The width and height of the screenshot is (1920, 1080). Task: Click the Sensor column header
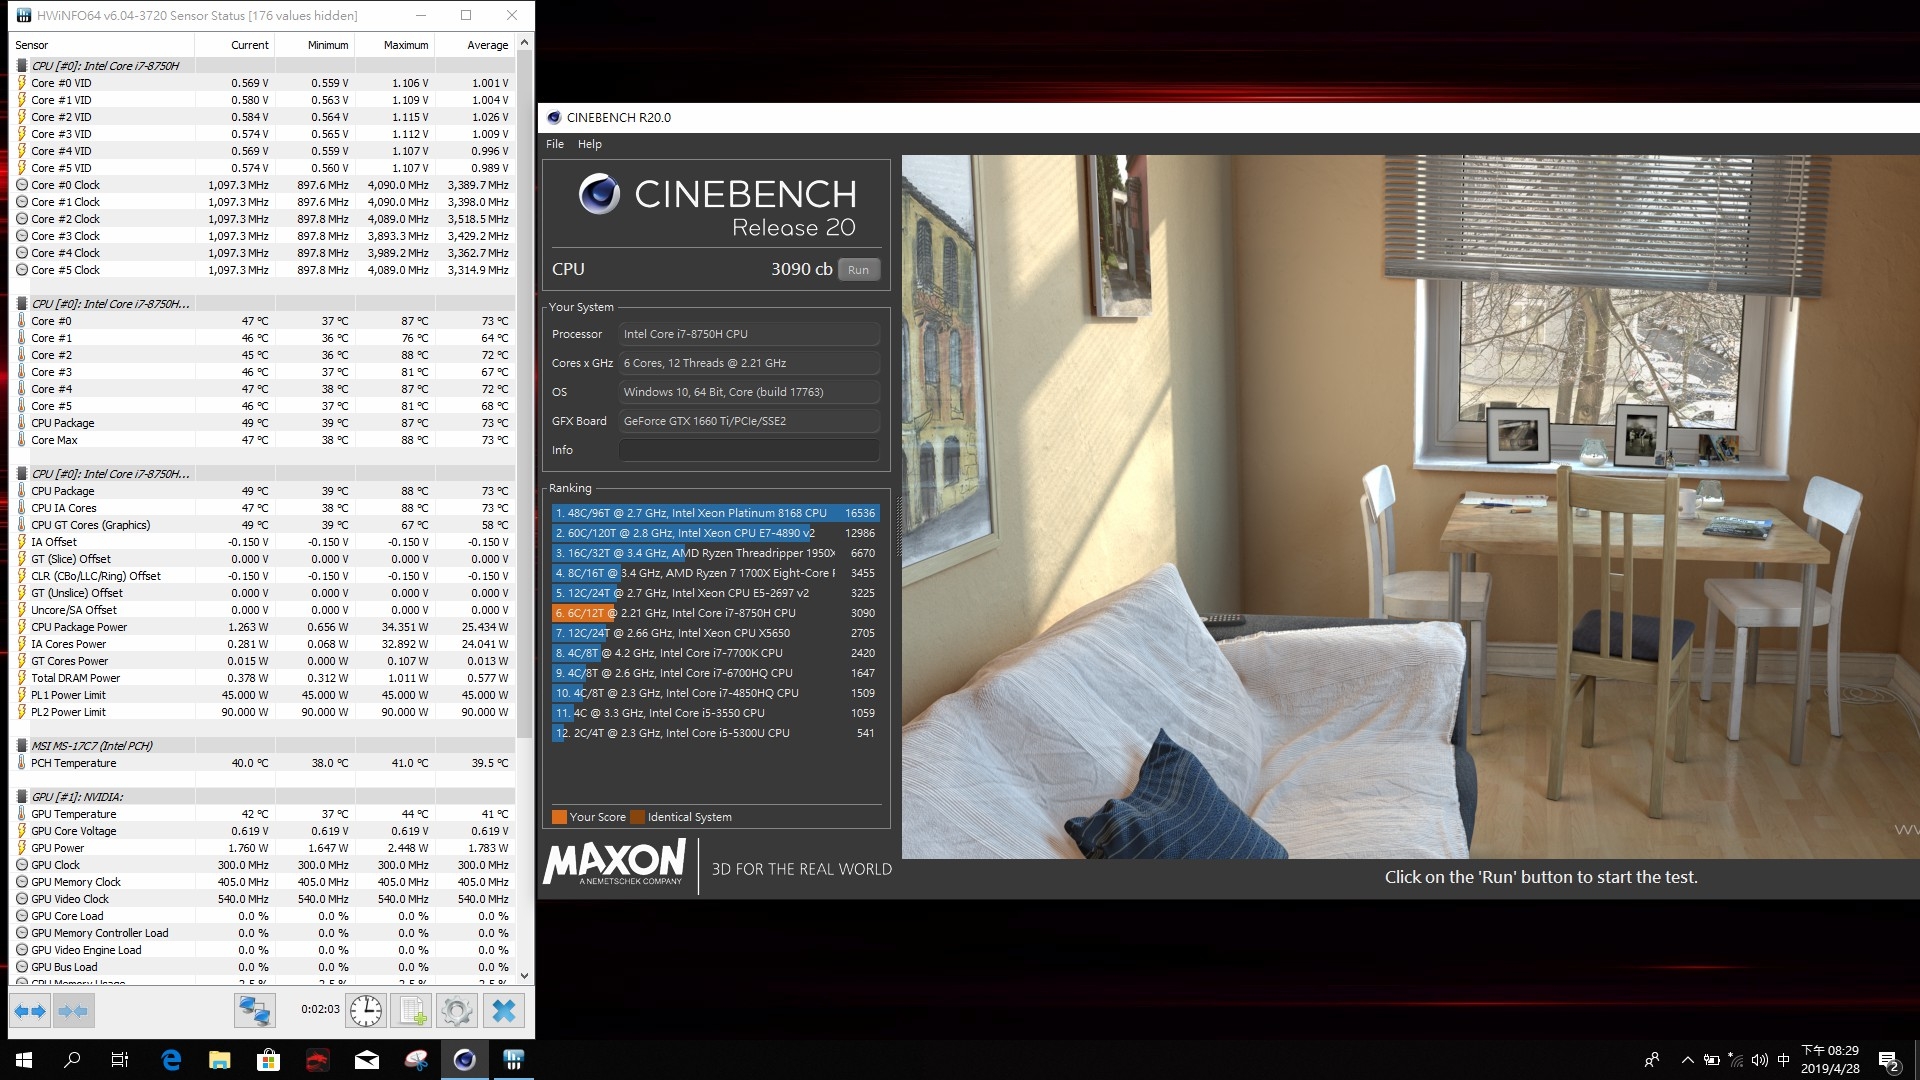[102, 45]
